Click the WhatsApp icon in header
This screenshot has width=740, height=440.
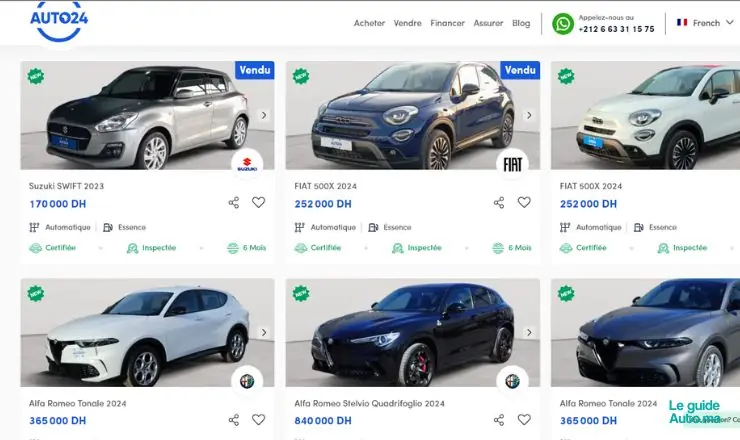coord(563,23)
